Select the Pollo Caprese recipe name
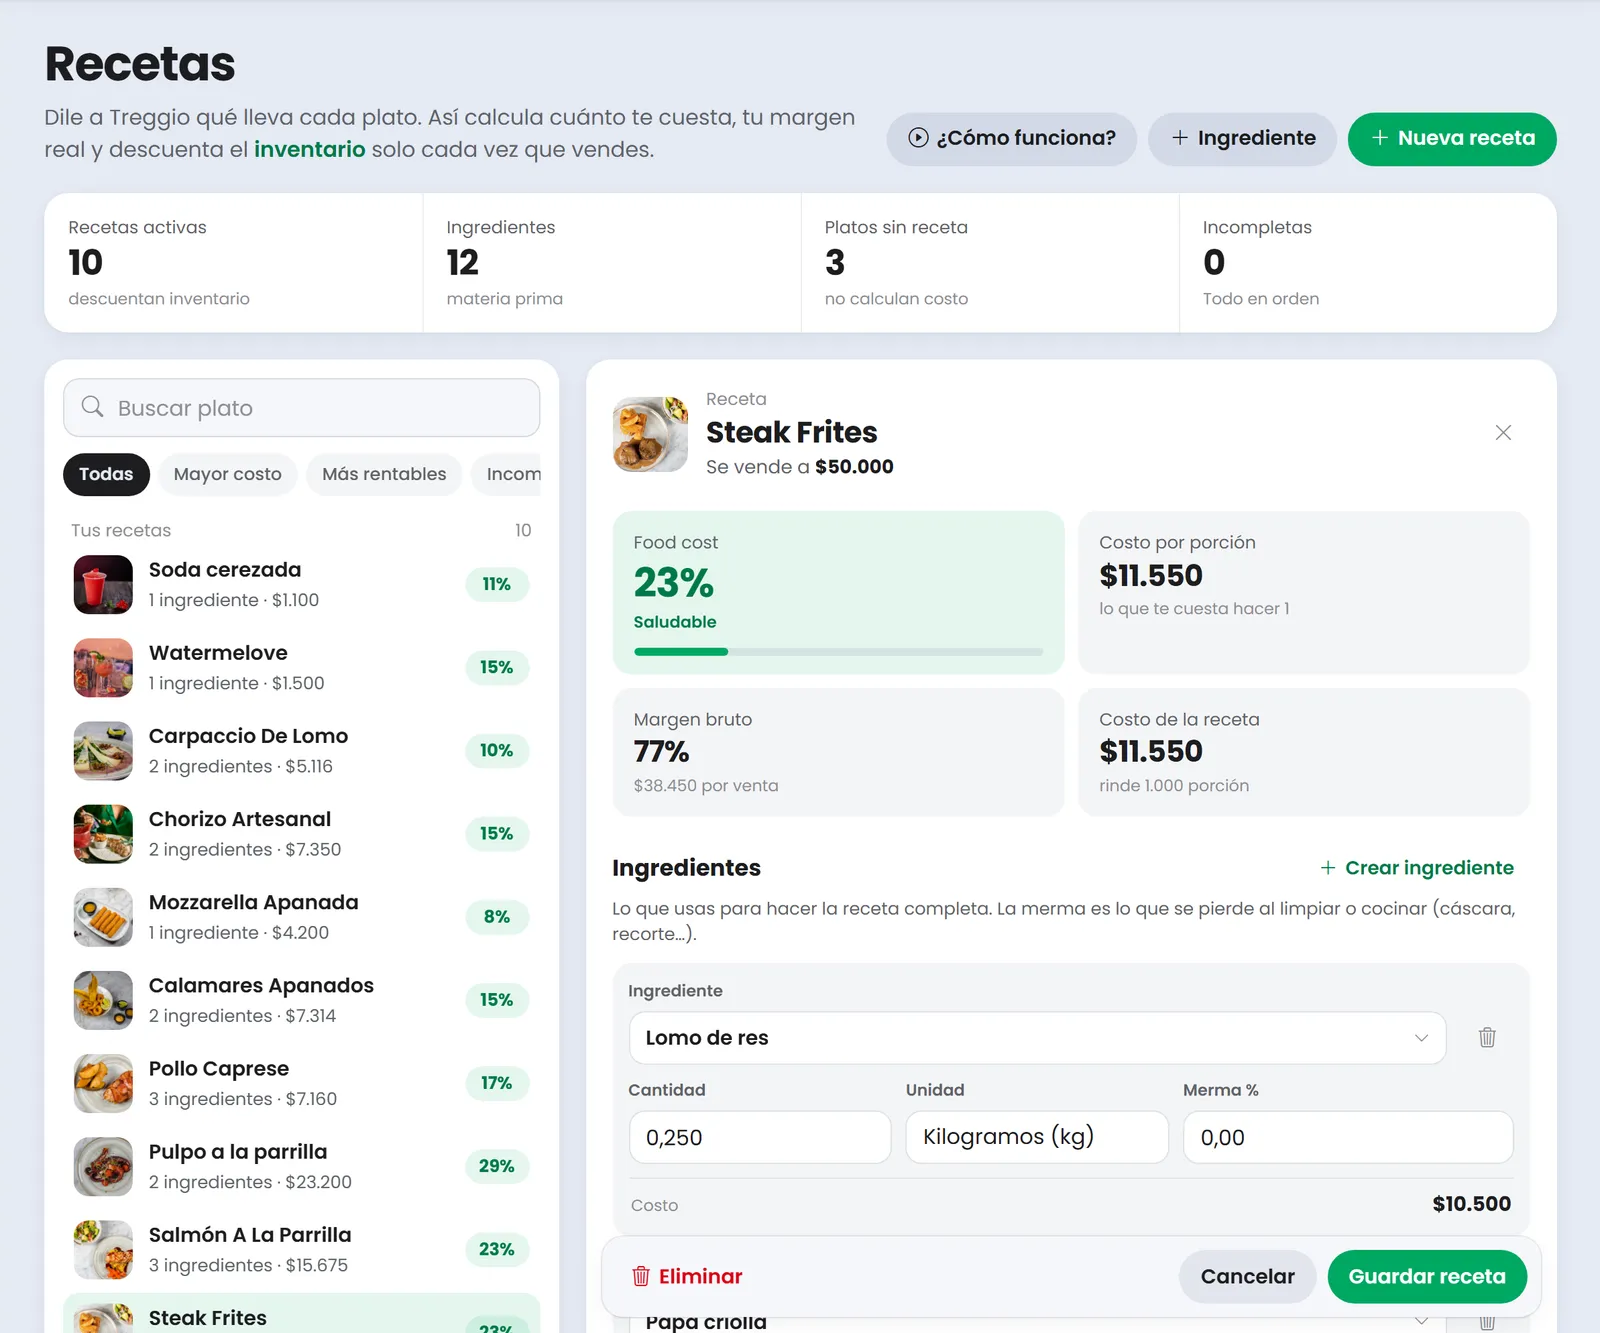Viewport: 1600px width, 1333px height. click(219, 1068)
